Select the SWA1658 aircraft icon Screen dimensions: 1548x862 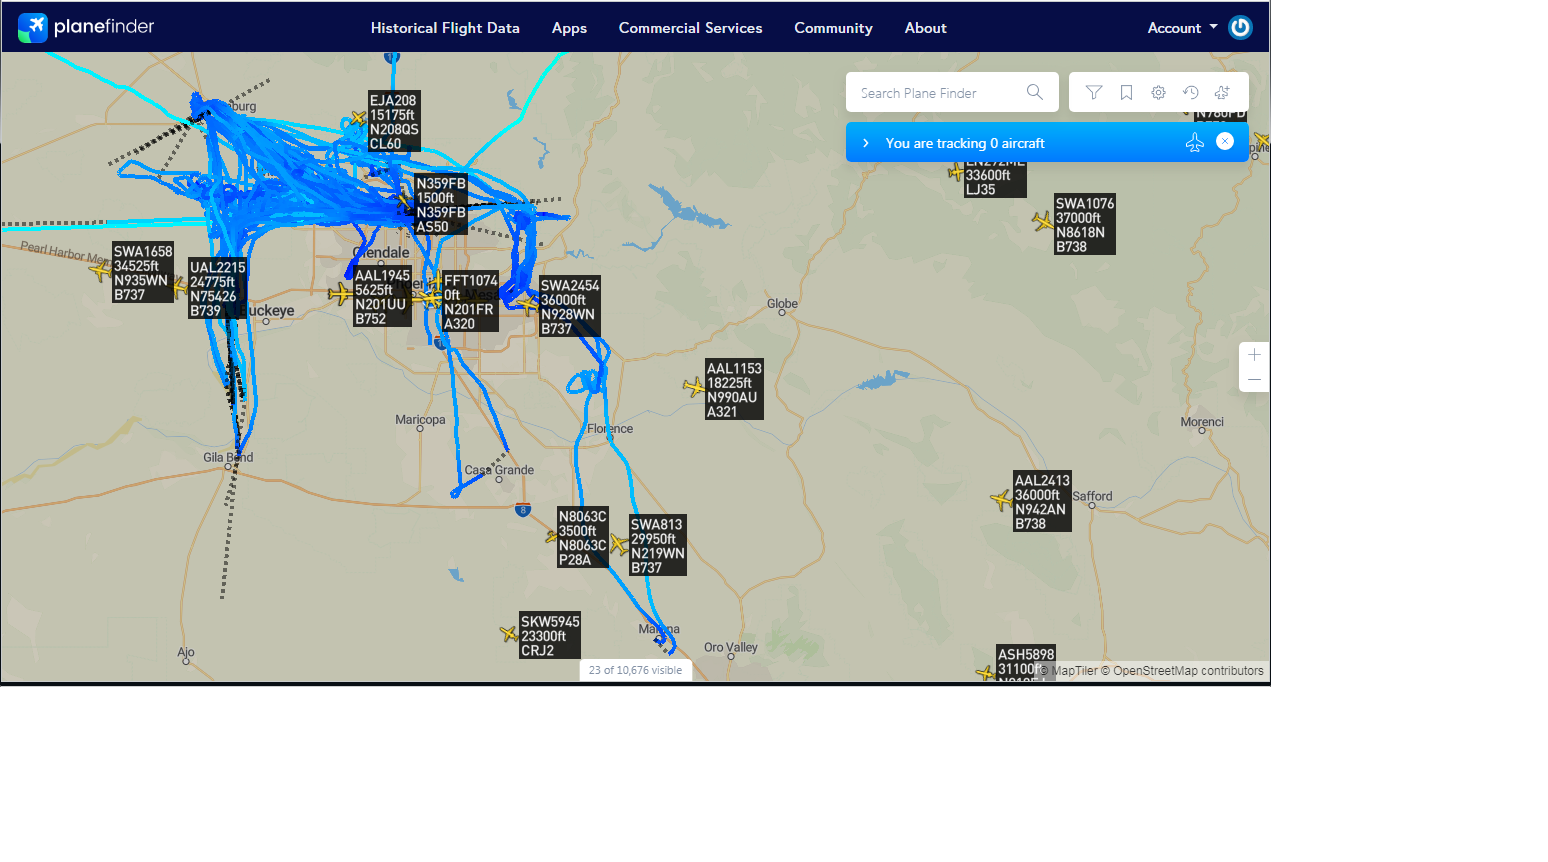[x=100, y=269]
